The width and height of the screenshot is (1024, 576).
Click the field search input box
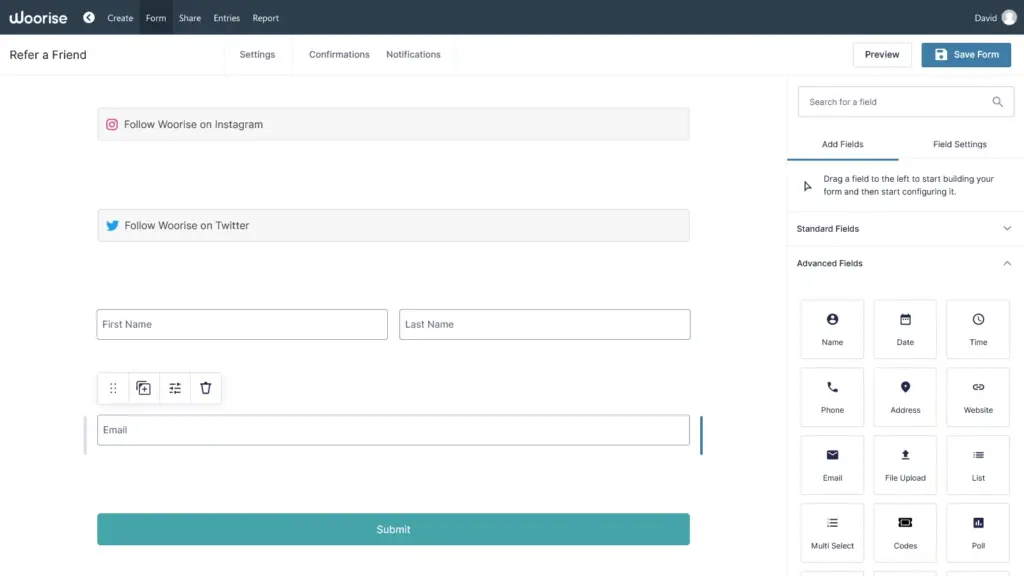point(895,101)
